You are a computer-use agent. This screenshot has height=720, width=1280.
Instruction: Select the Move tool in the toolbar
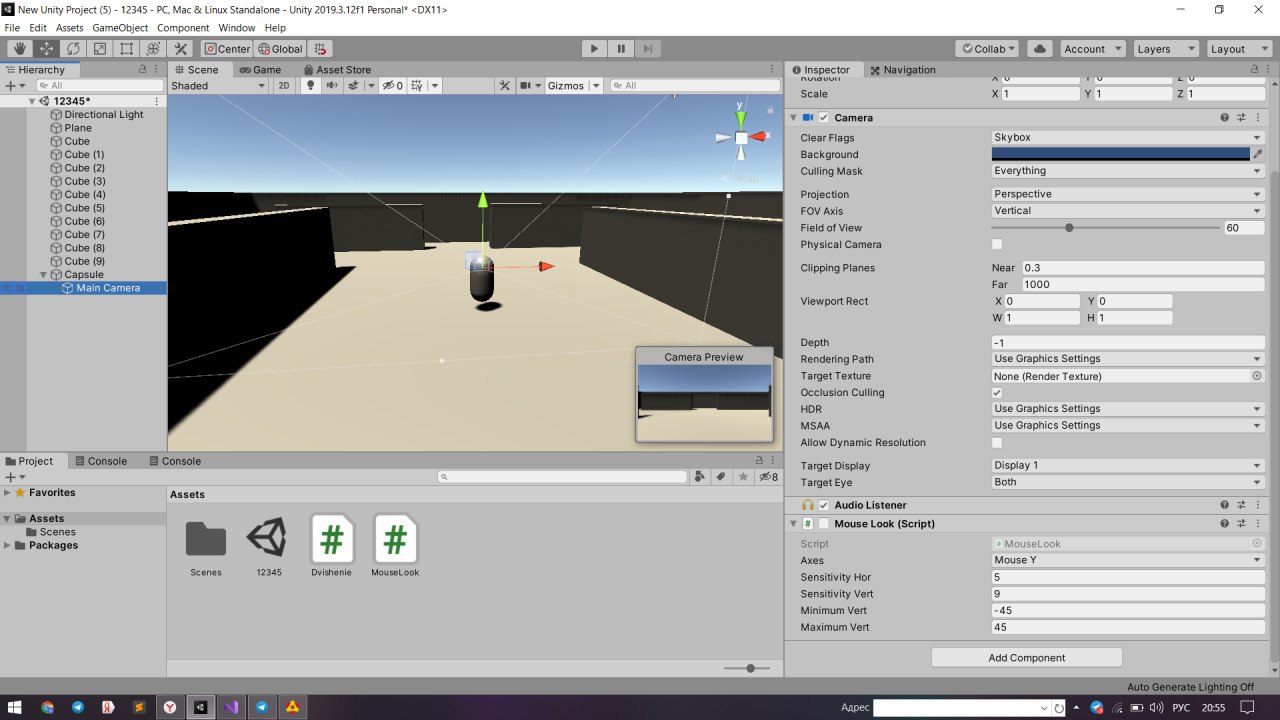tap(47, 48)
